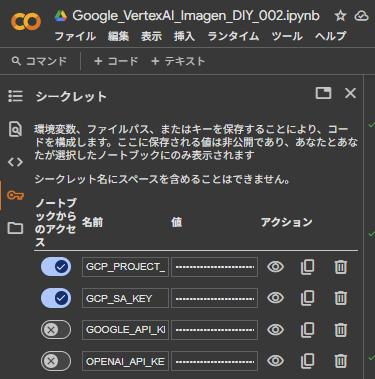Screen dimensions: 375x379
Task: Open the ランタイム menu
Action: (233, 36)
